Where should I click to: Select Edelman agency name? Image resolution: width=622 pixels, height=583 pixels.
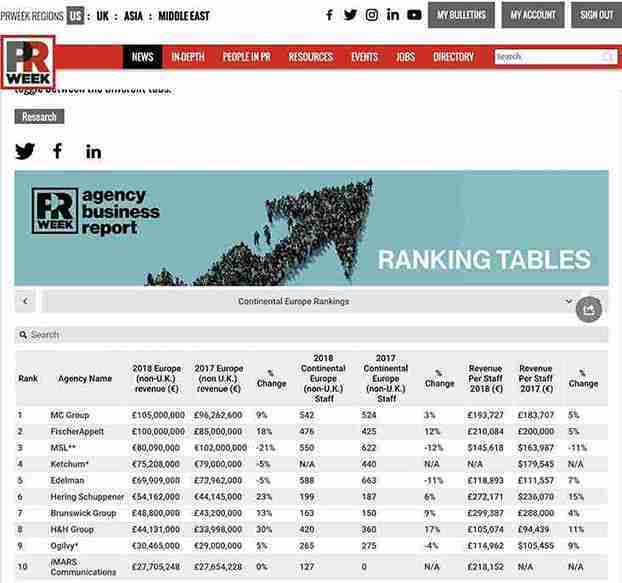tap(67, 480)
